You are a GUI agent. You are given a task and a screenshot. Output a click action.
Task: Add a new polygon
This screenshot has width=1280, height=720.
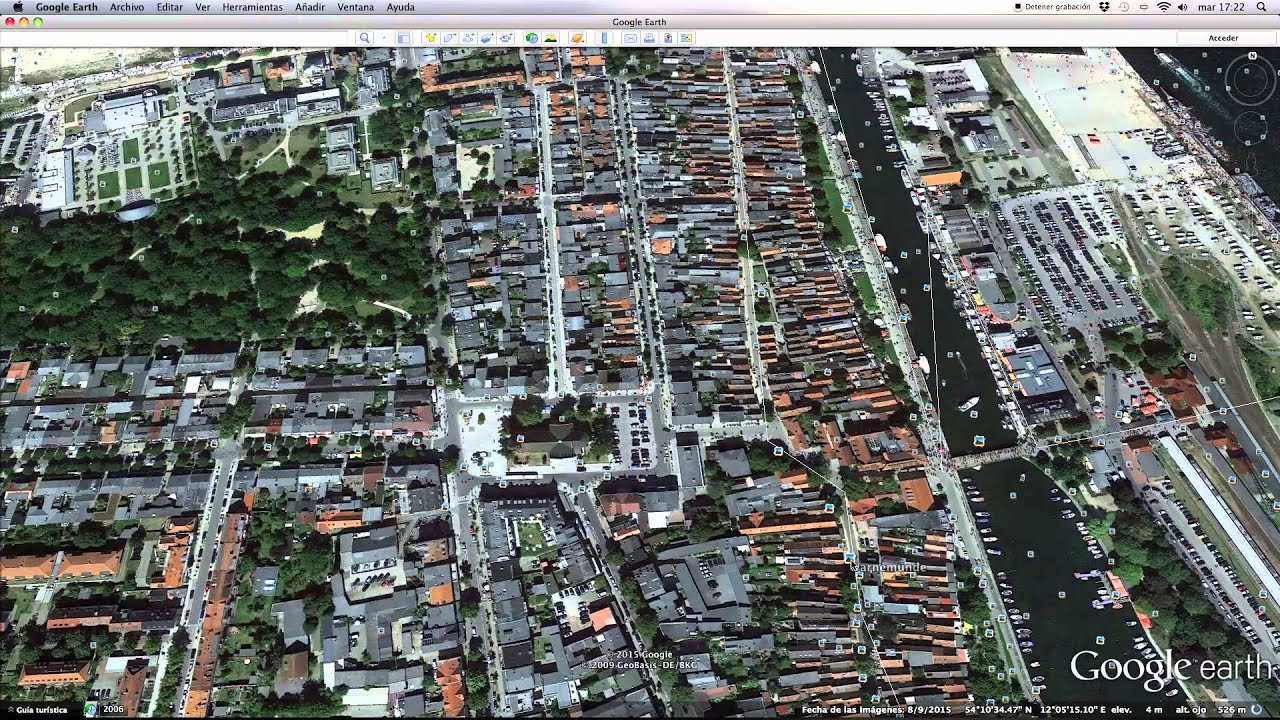tap(450, 38)
